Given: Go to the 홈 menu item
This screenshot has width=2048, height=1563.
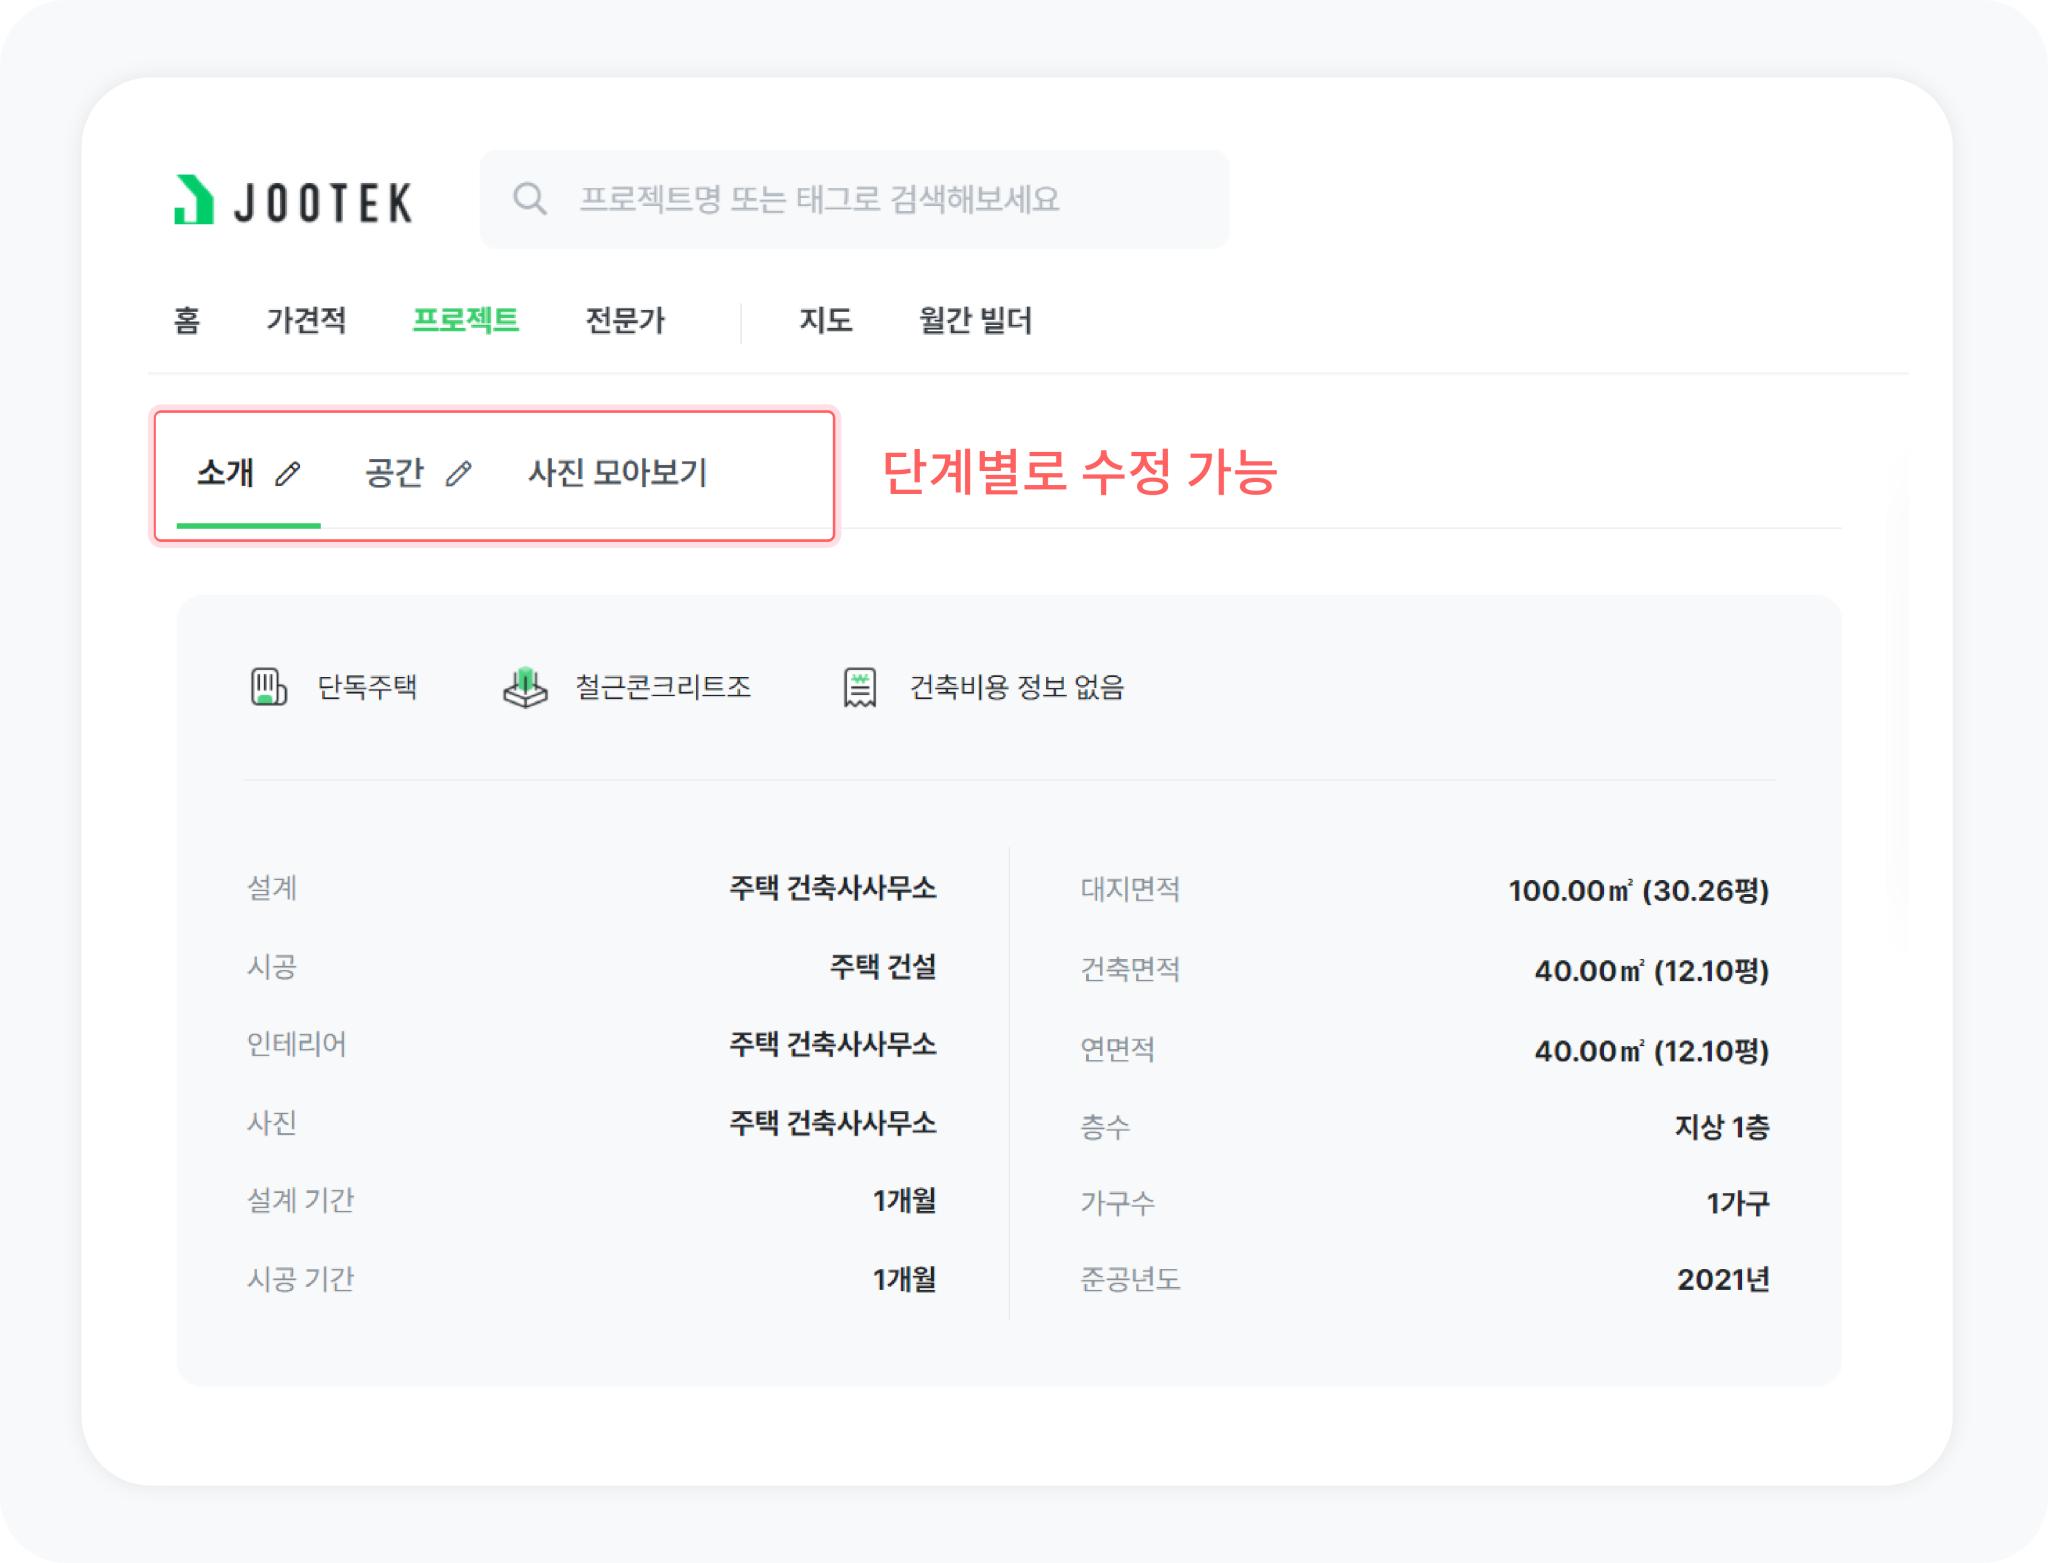Looking at the screenshot, I should (x=187, y=321).
